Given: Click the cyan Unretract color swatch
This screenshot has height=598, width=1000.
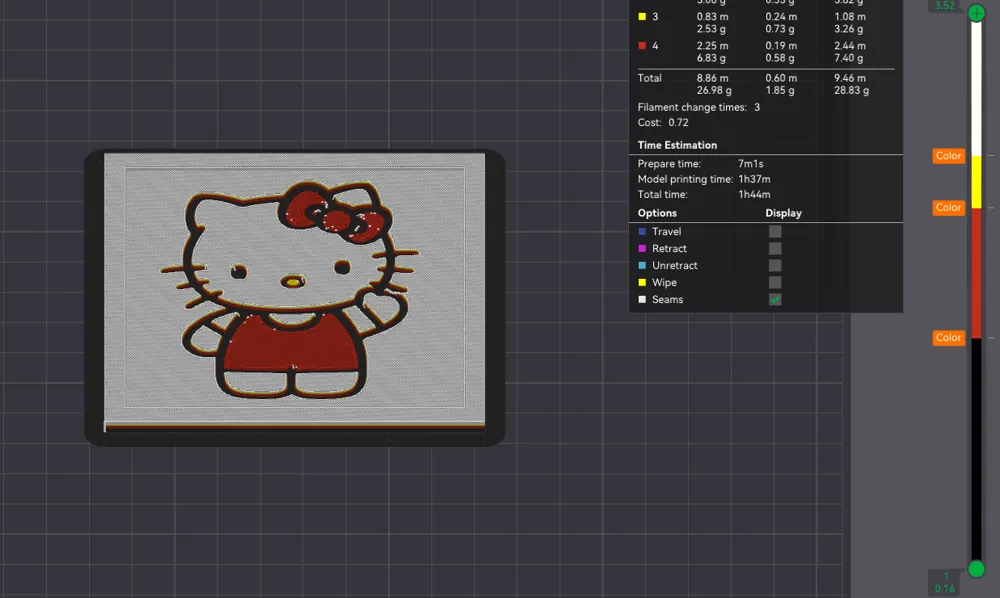Looking at the screenshot, I should point(642,265).
